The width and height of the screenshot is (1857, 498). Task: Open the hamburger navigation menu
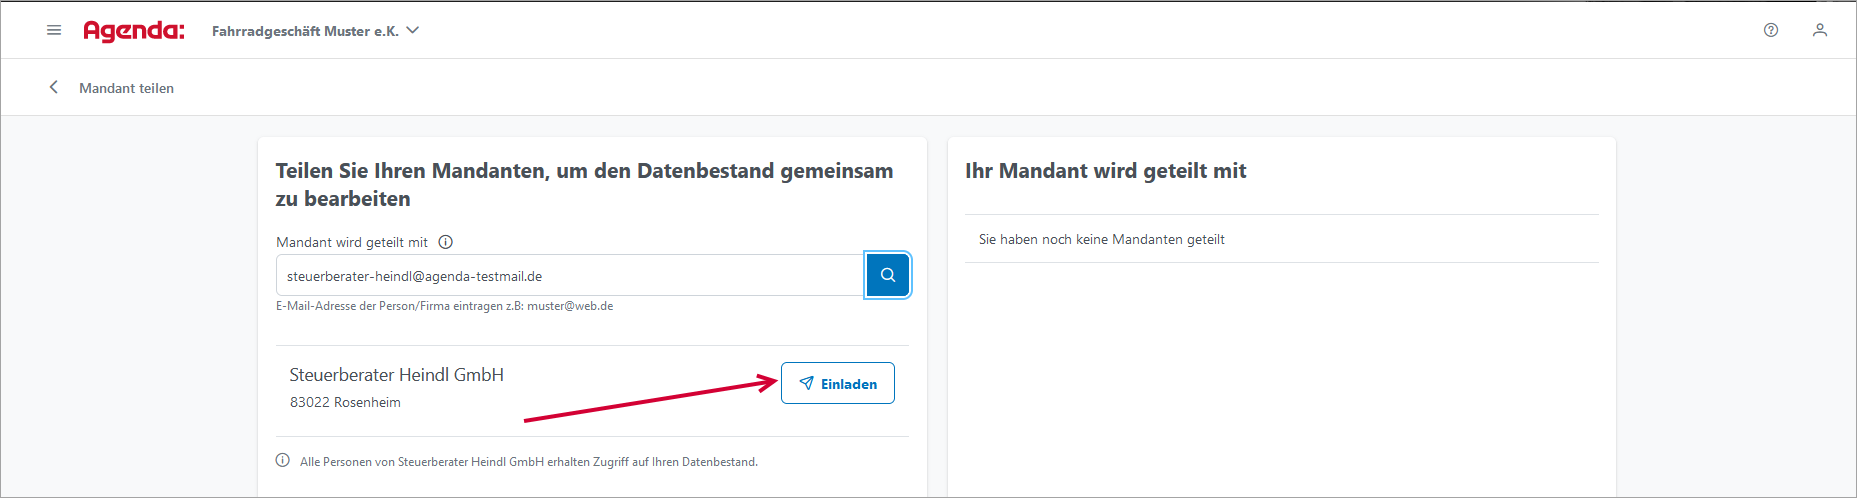point(54,30)
